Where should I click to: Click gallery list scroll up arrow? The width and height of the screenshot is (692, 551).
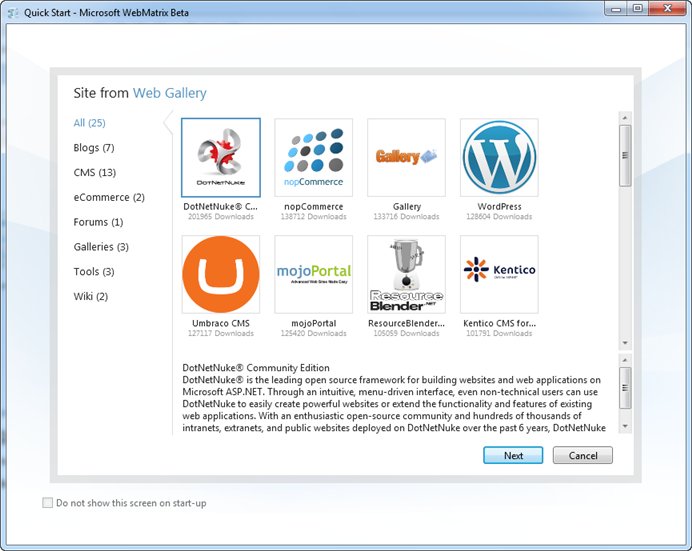[x=625, y=118]
